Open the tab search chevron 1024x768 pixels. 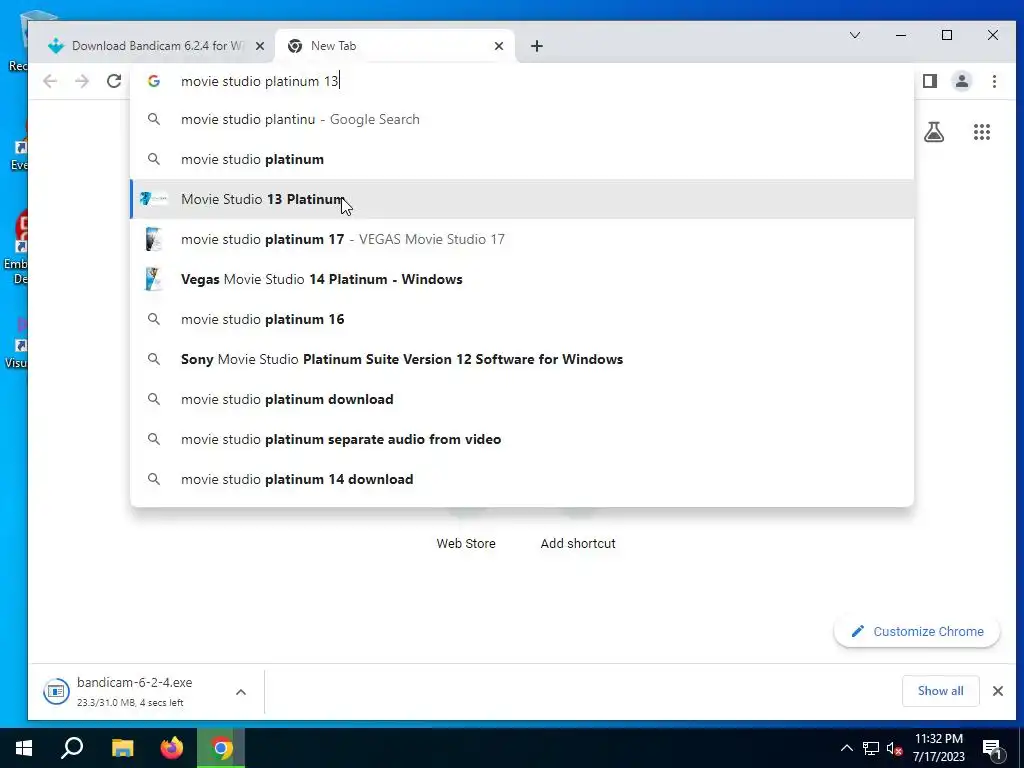[855, 35]
